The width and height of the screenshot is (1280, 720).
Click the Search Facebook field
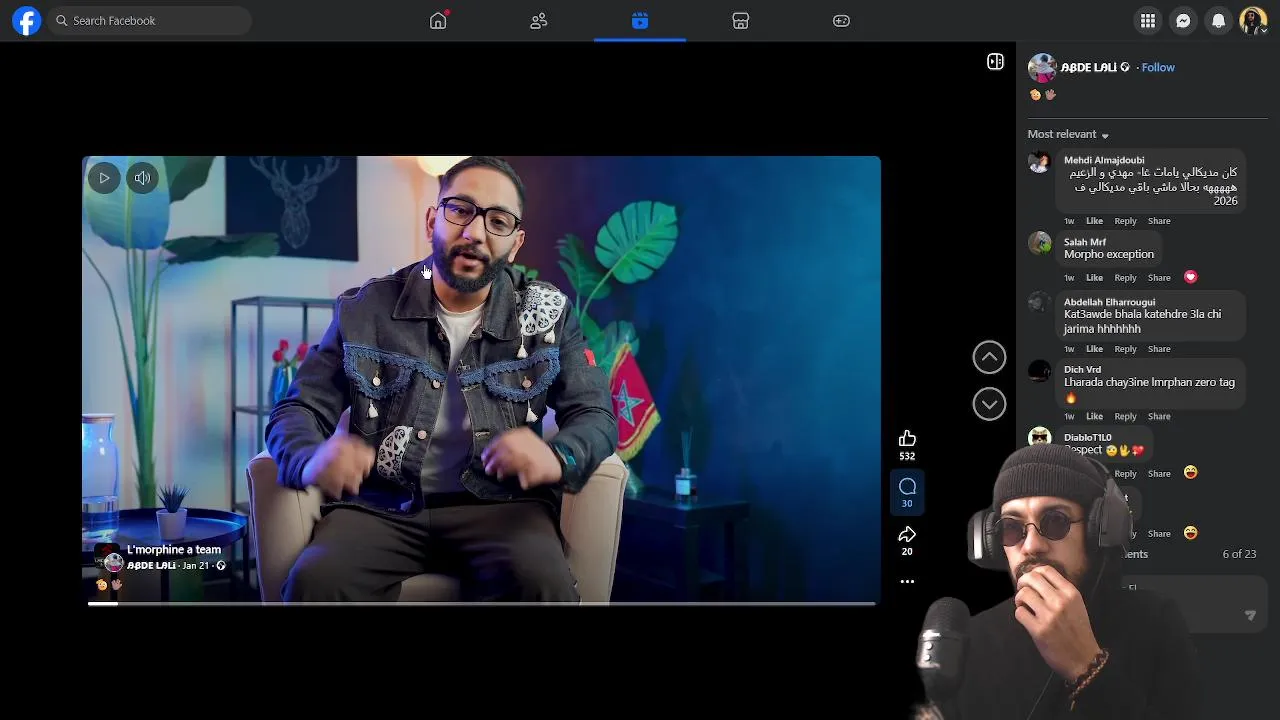[x=150, y=20]
